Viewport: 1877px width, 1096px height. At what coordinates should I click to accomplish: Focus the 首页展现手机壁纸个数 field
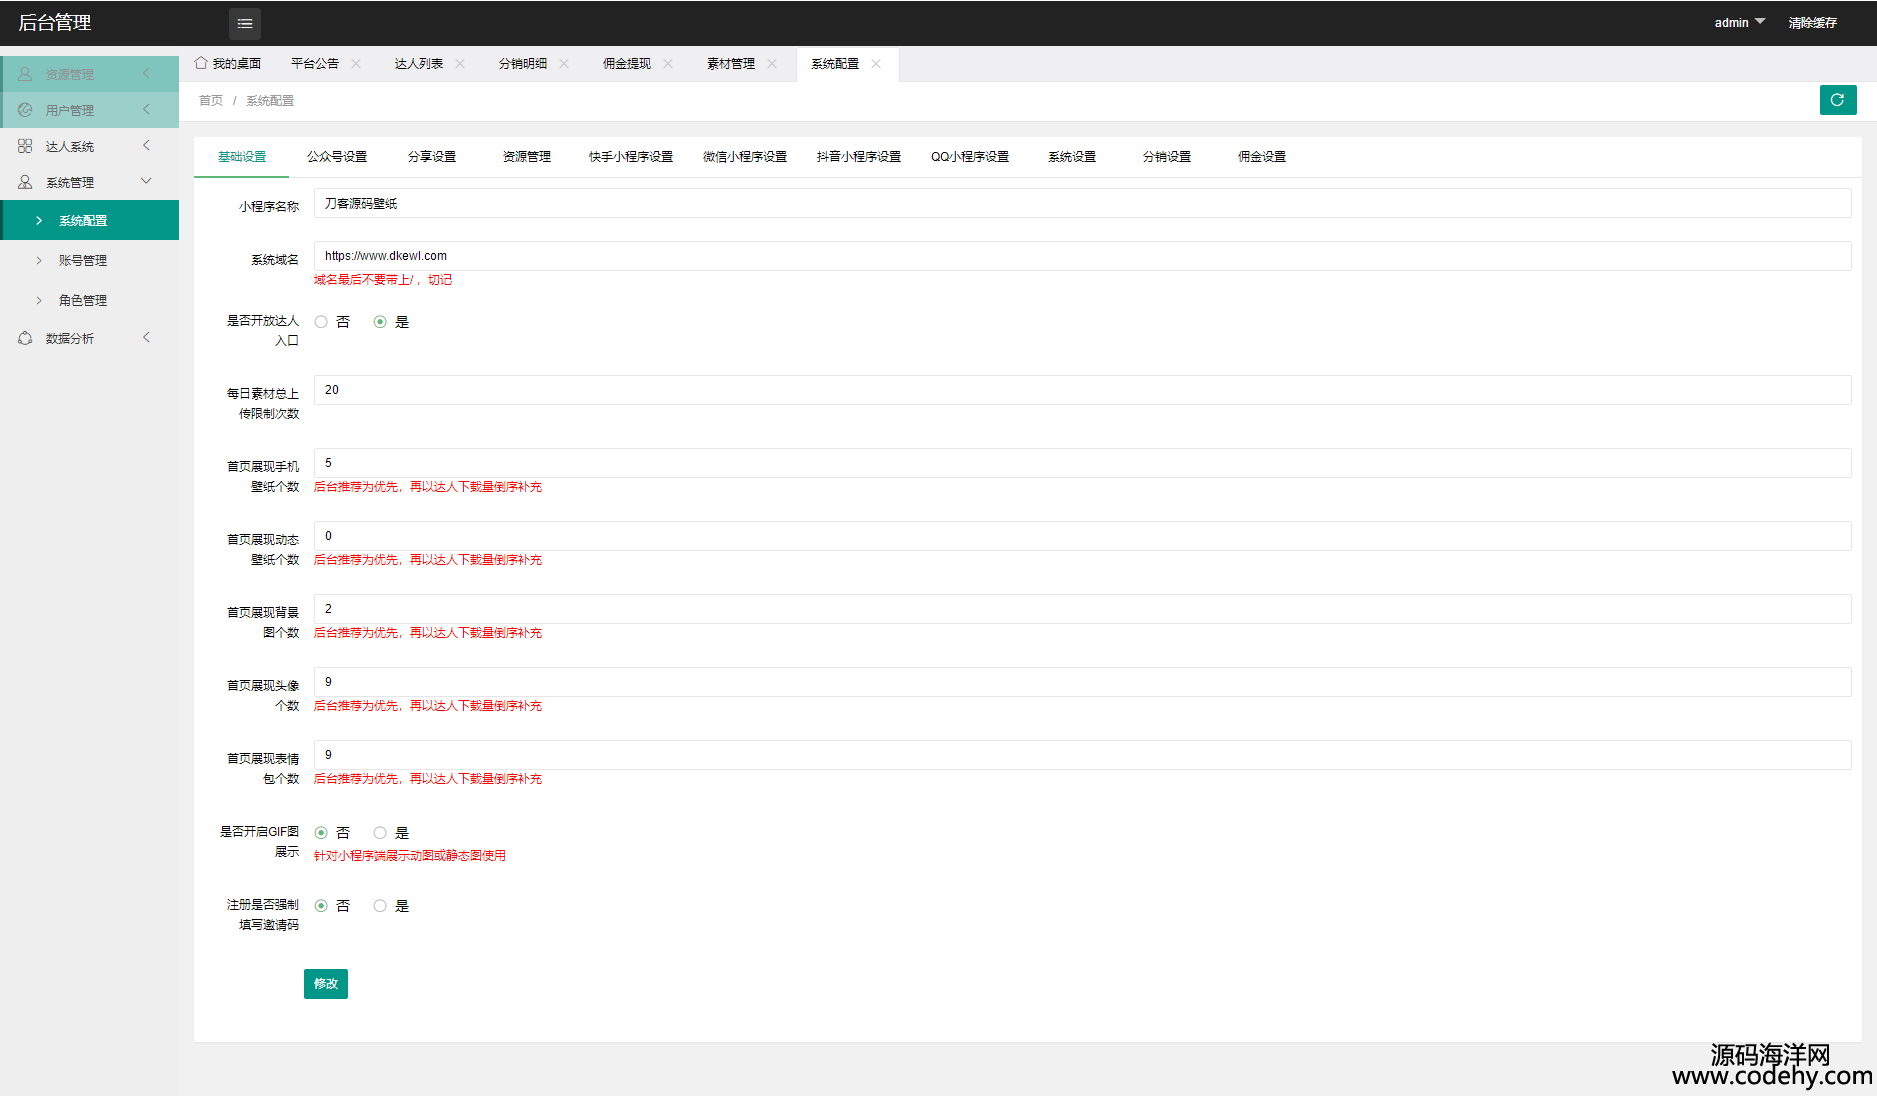click(x=1083, y=463)
